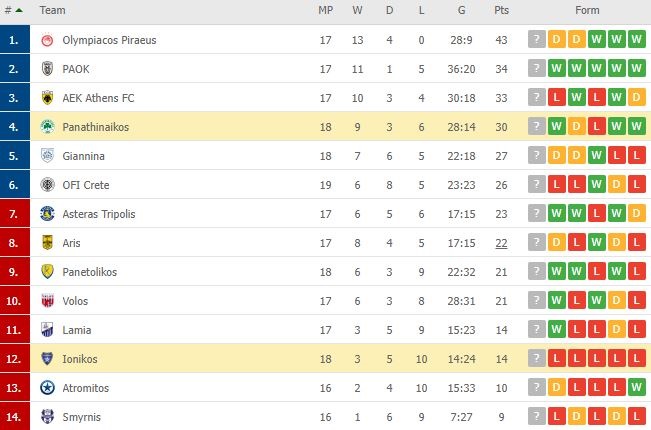Open the Giannina team link
The height and width of the screenshot is (430, 651).
coord(83,156)
